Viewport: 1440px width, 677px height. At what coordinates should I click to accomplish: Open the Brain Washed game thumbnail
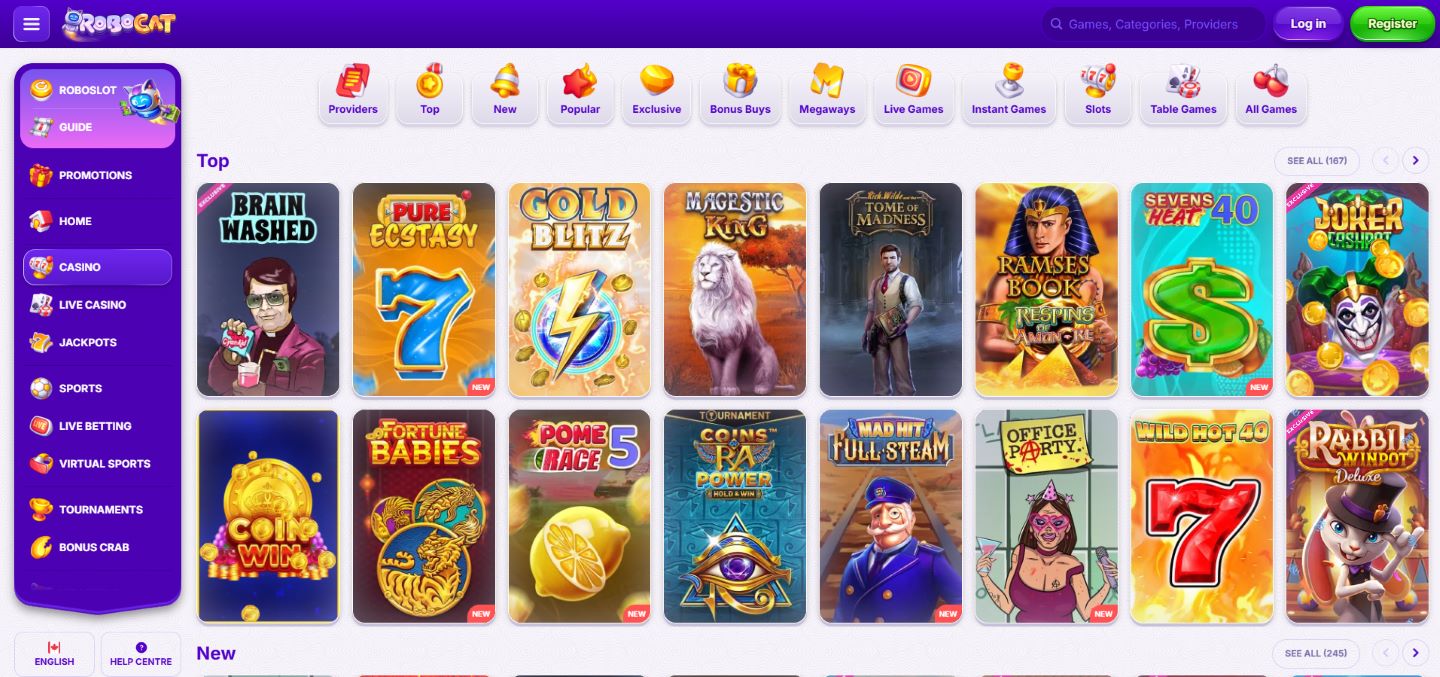coord(268,290)
